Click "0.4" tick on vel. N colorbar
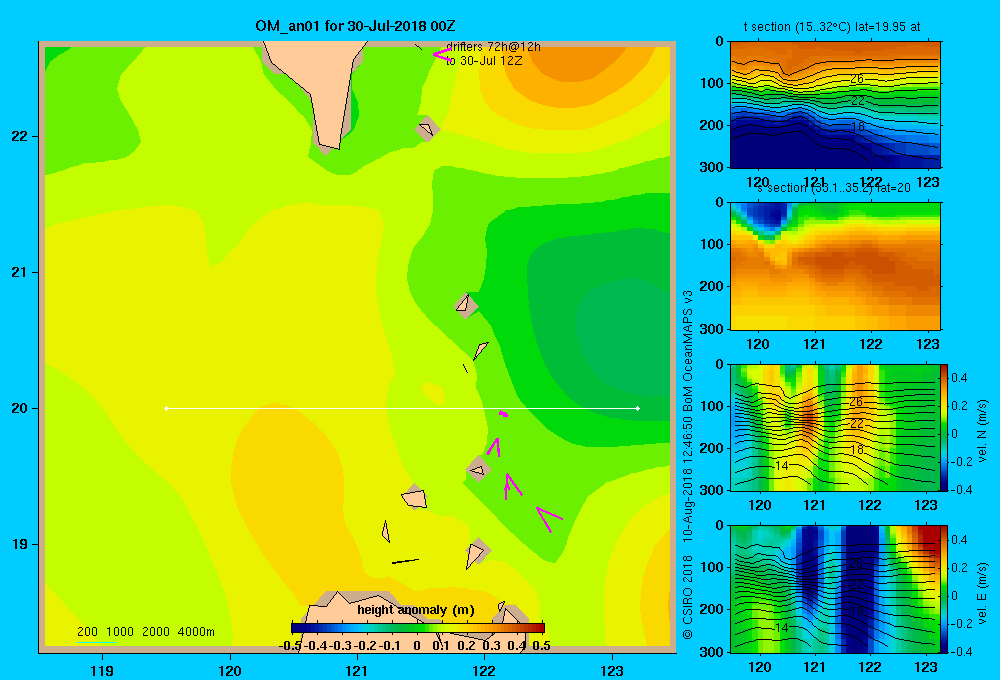The width and height of the screenshot is (1000, 680). [x=959, y=378]
